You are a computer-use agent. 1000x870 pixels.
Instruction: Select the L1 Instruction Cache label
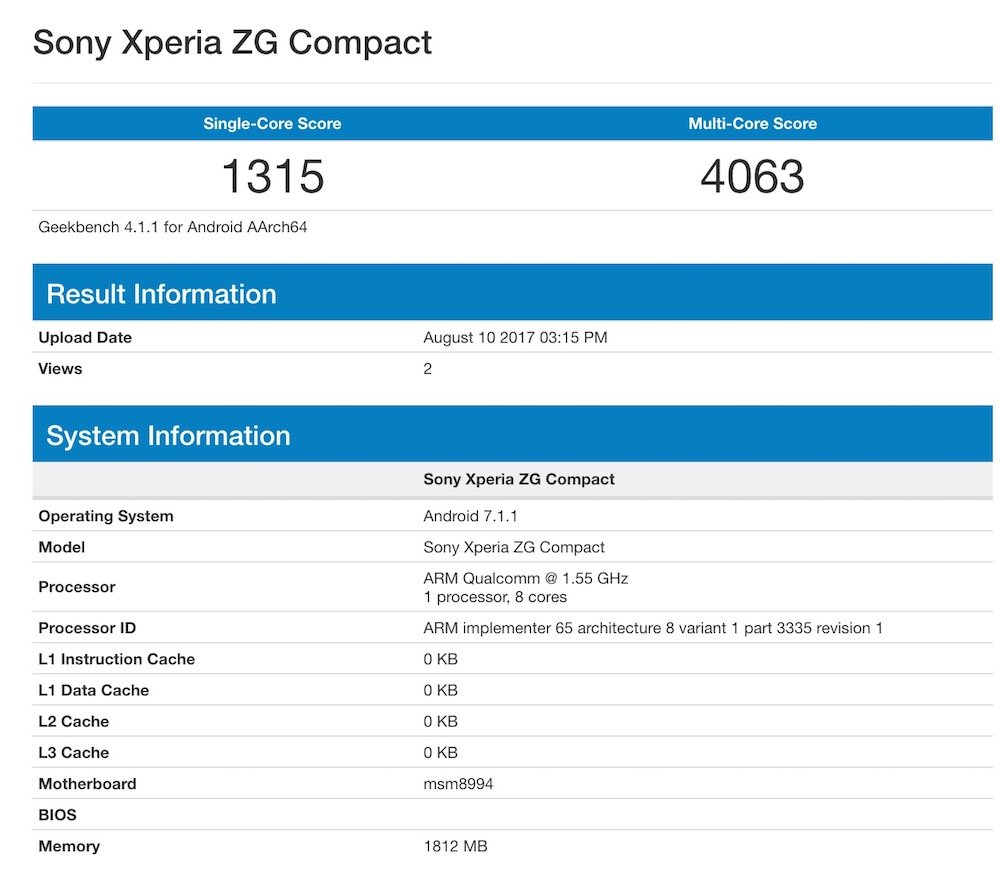pos(116,659)
